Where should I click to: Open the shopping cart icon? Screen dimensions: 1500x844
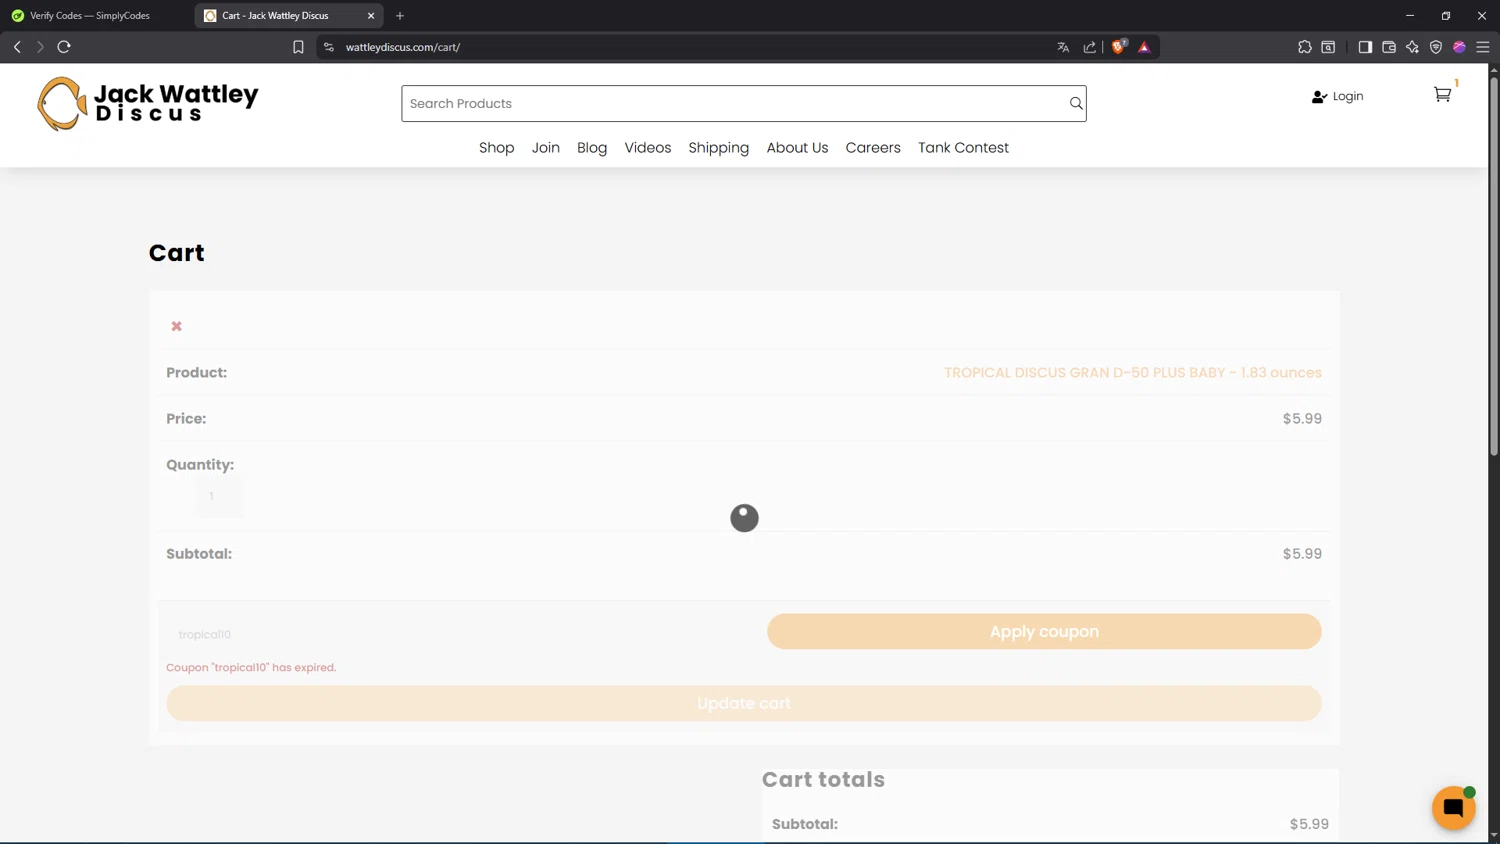[1443, 94]
